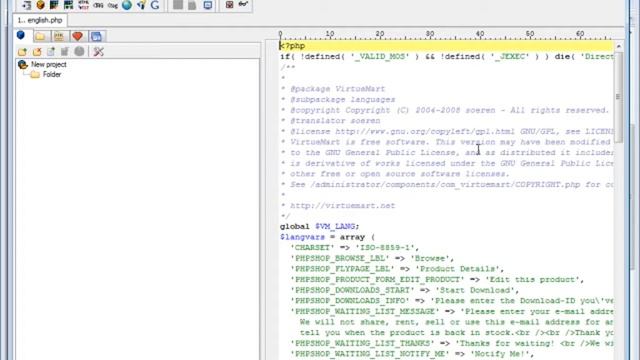Click the '@copyright Copyright (C) 2004-2008' line
Screen dimensions: 640x360
pos(445,110)
